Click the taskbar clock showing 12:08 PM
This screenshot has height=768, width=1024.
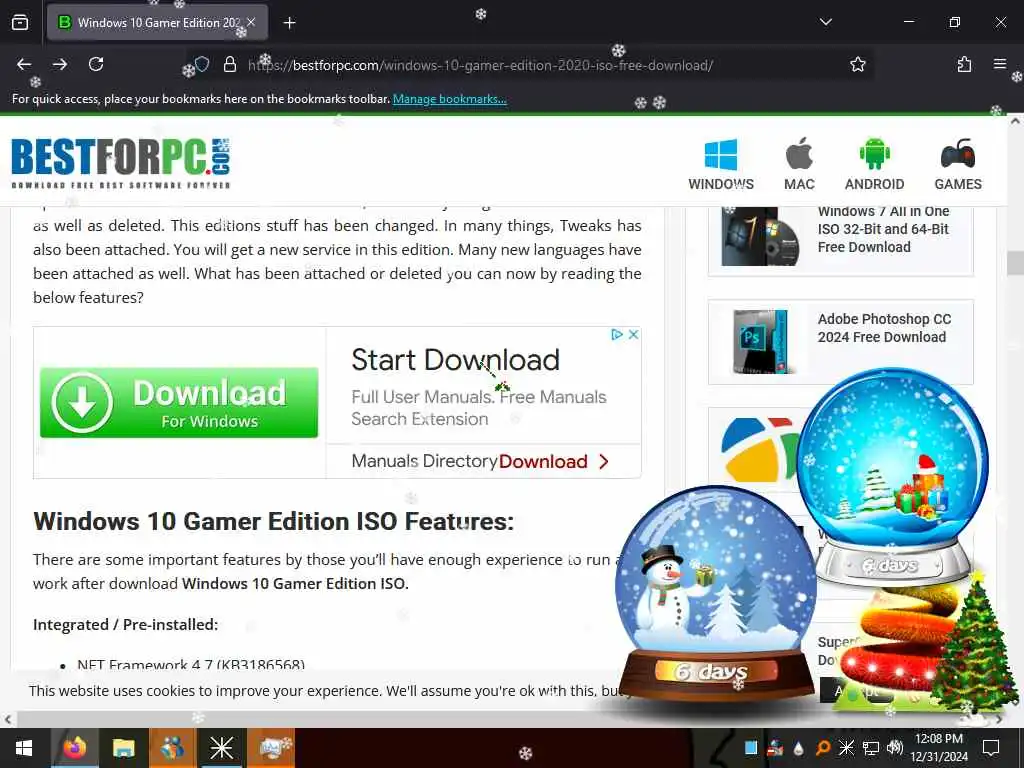tap(939, 748)
